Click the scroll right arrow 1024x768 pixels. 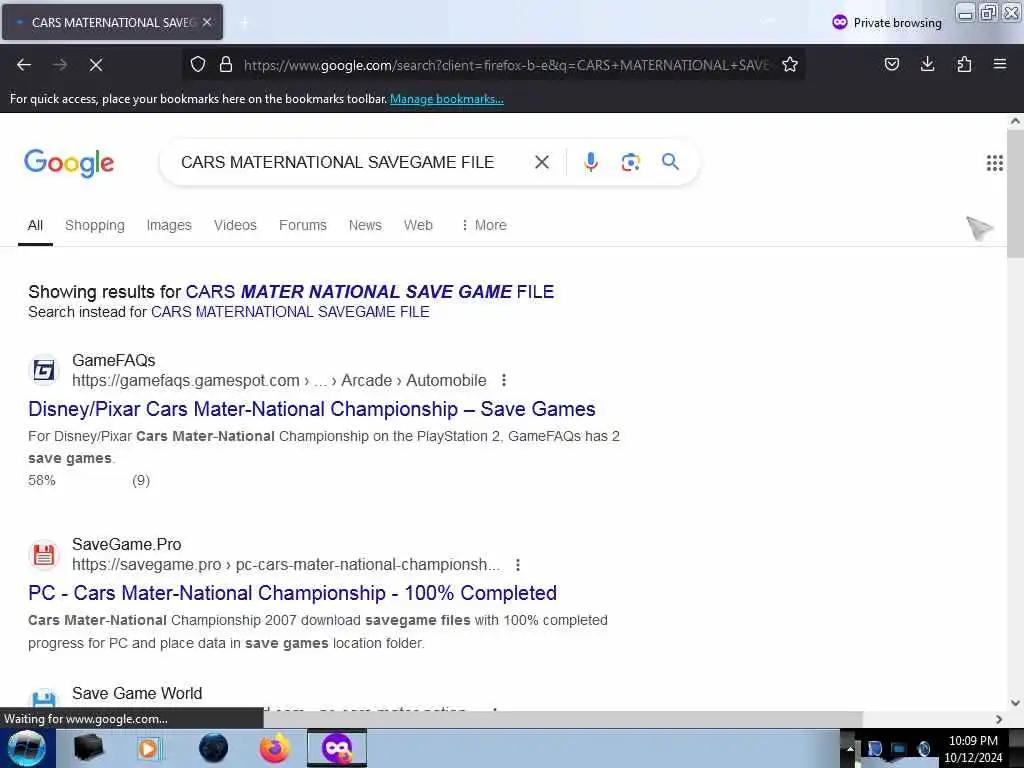point(999,719)
